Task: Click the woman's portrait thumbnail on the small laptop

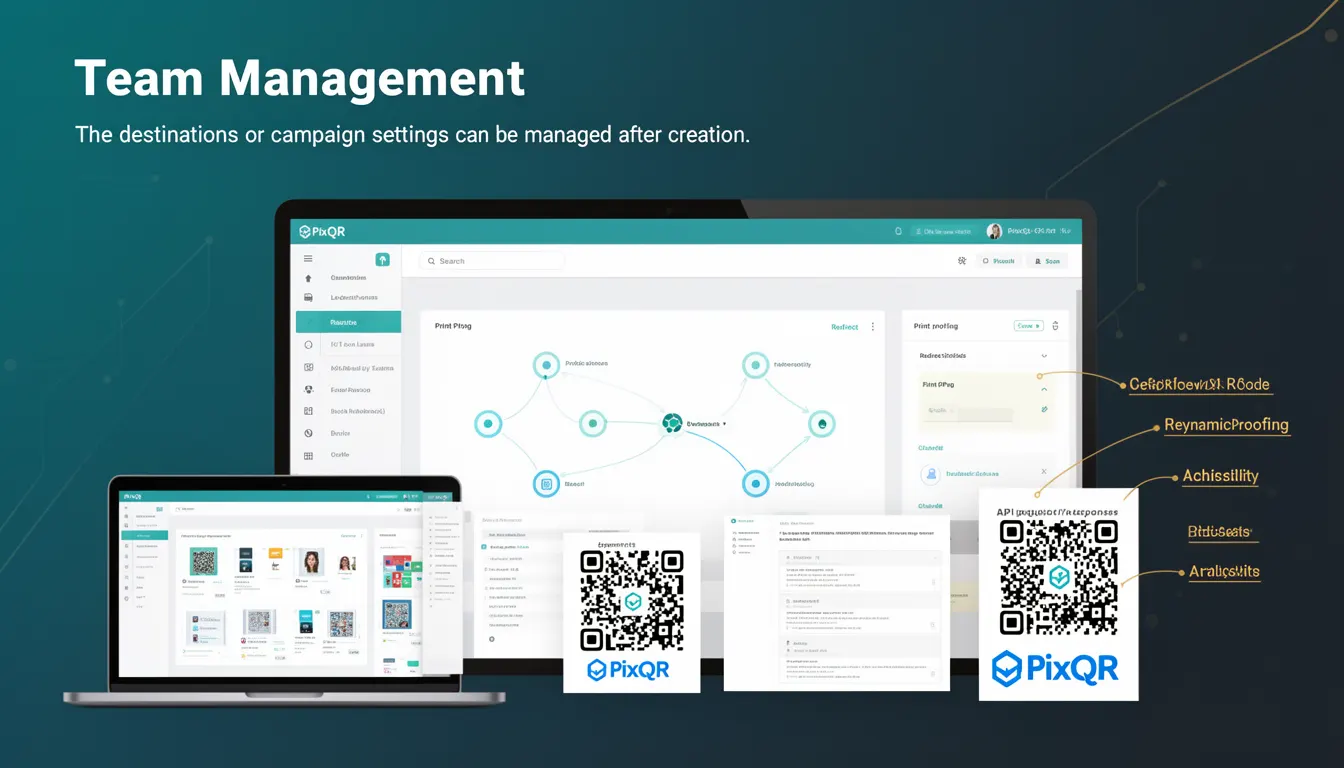Action: click(311, 562)
